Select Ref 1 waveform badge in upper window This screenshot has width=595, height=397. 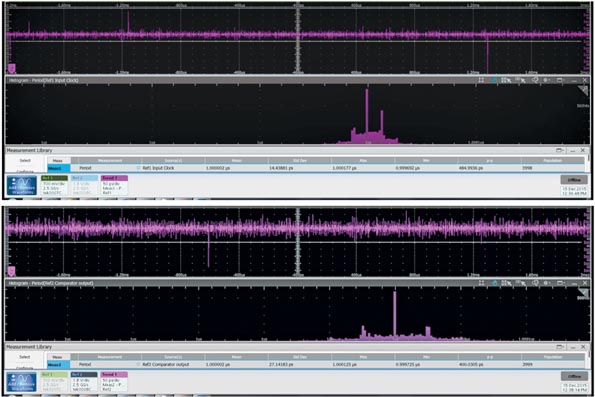[x=54, y=185]
